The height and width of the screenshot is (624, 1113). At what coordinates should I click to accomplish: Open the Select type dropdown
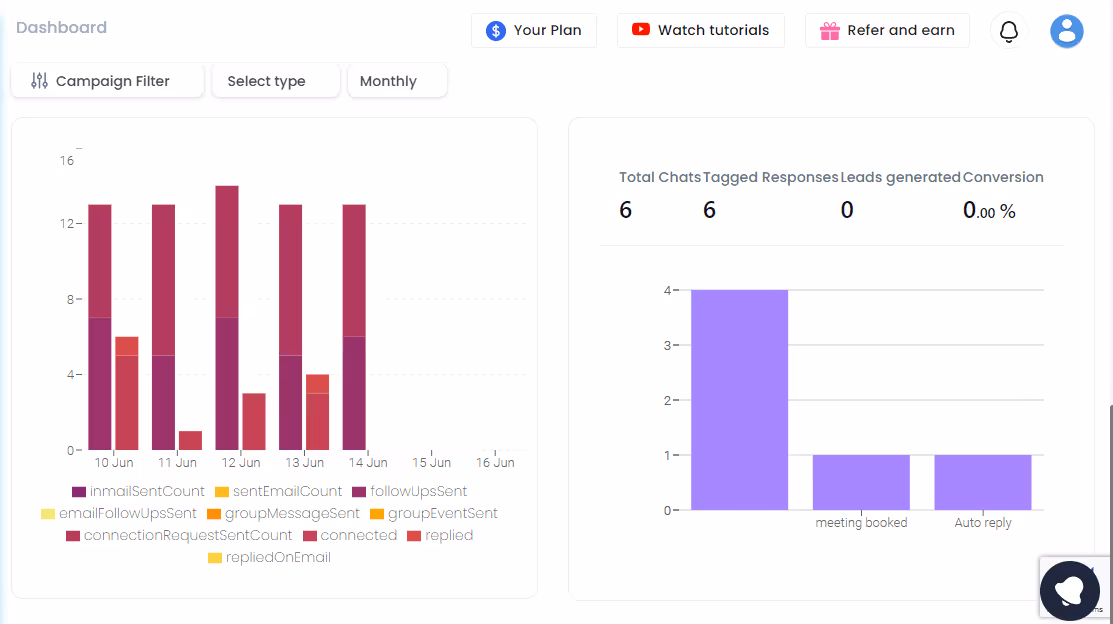pos(275,80)
